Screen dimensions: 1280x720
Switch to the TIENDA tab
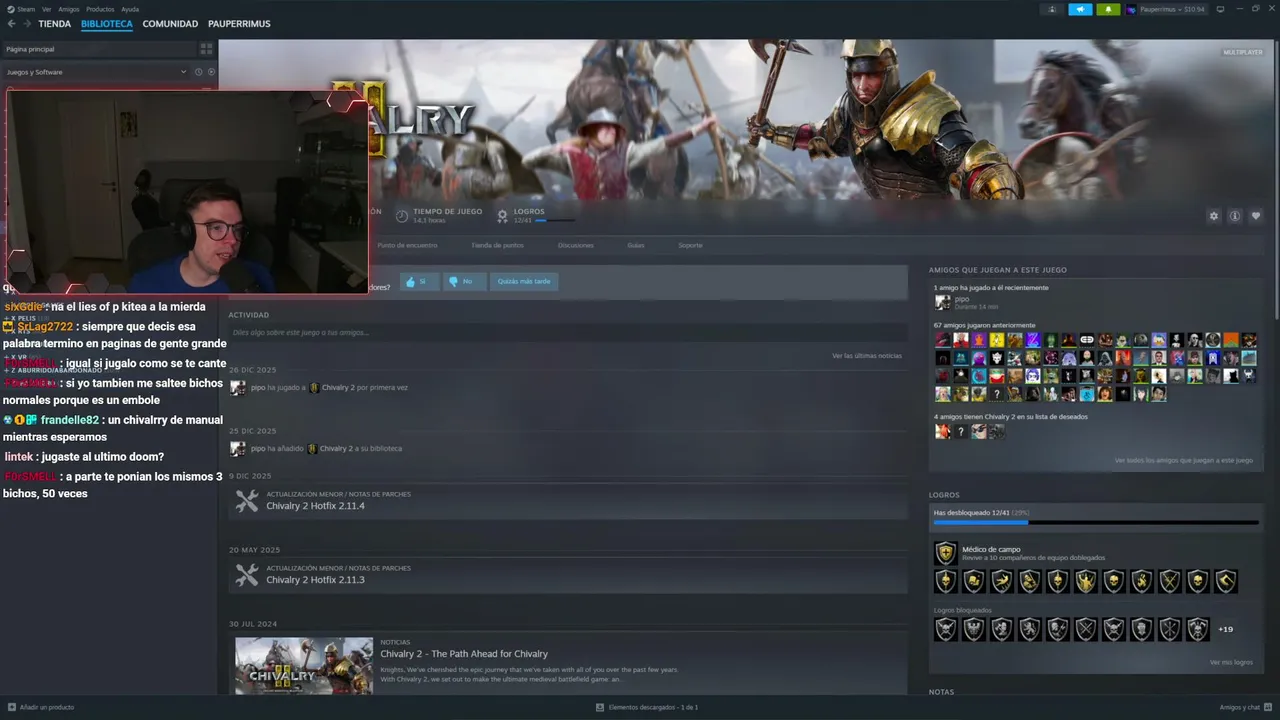[55, 24]
